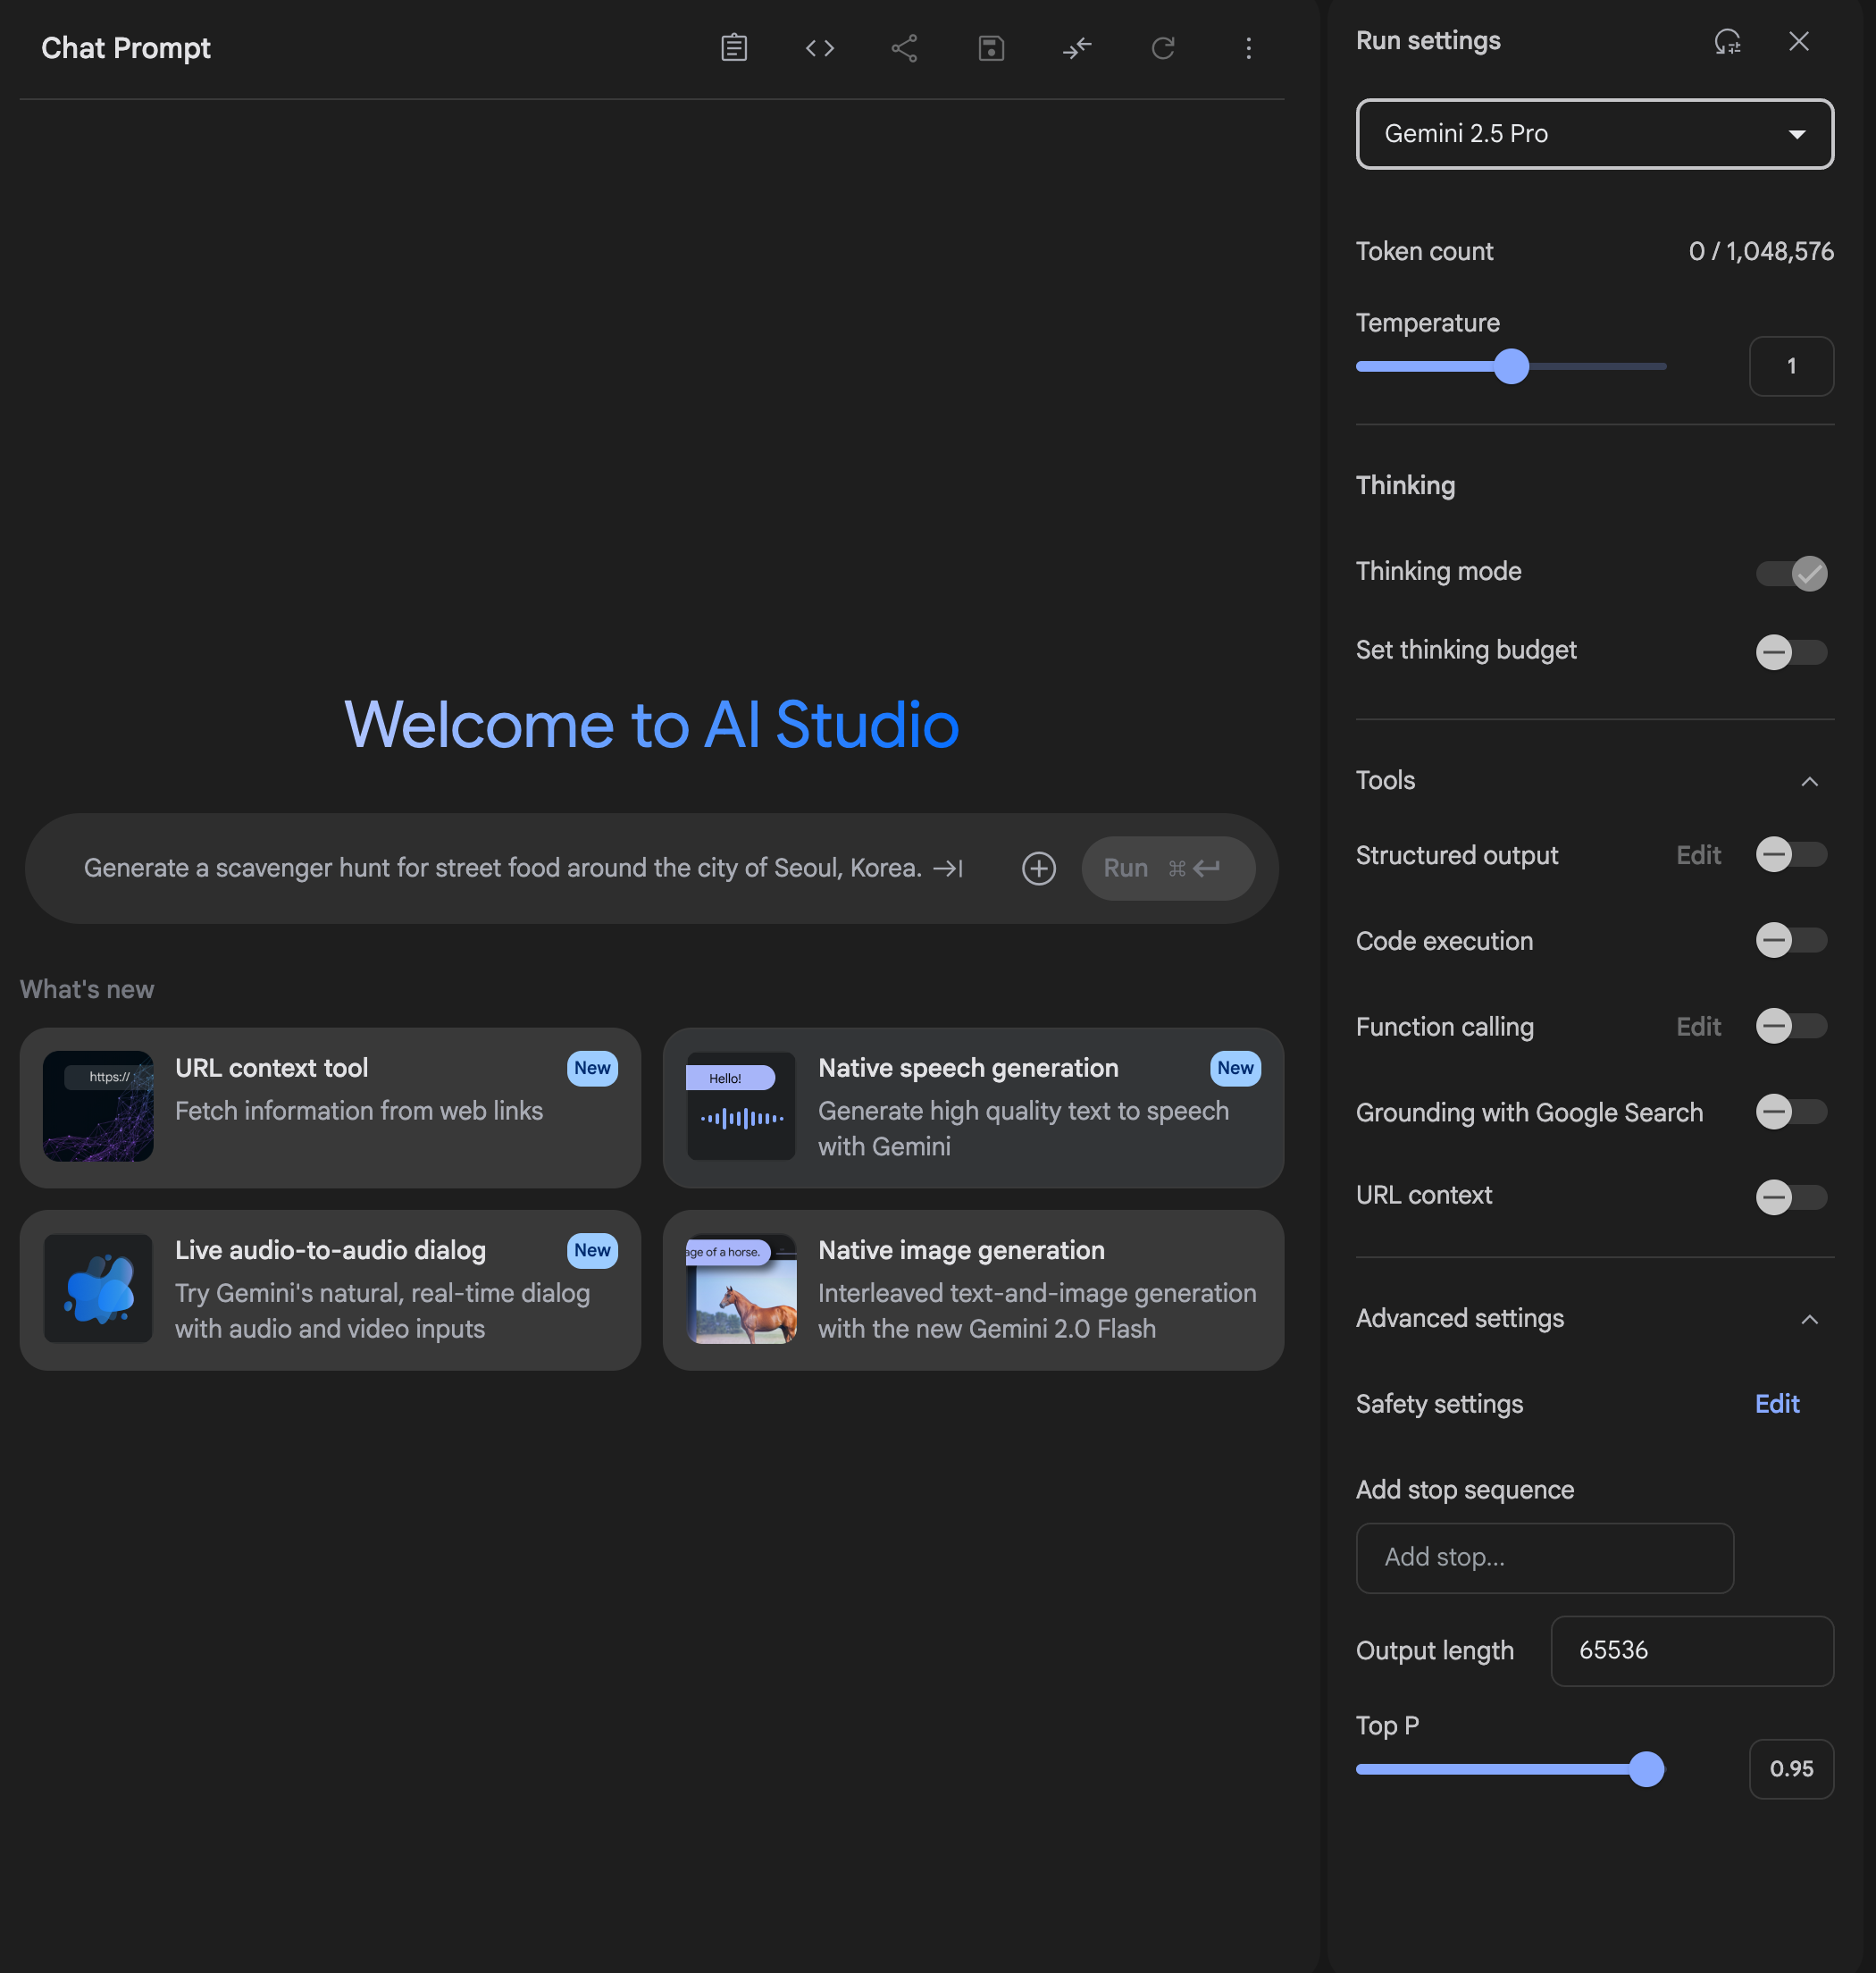Click the Token count value 0 / 1,048,576

point(1761,251)
